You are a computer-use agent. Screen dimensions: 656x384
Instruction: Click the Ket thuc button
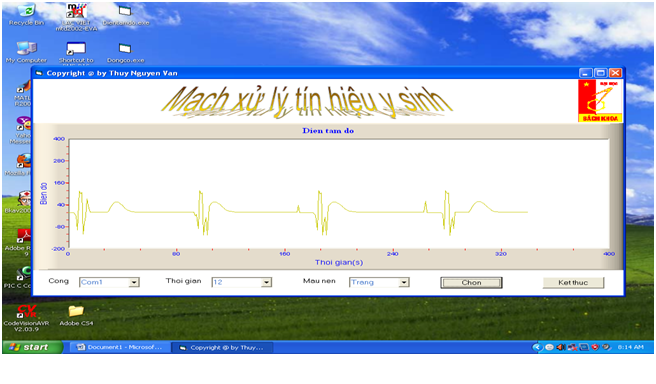[573, 283]
